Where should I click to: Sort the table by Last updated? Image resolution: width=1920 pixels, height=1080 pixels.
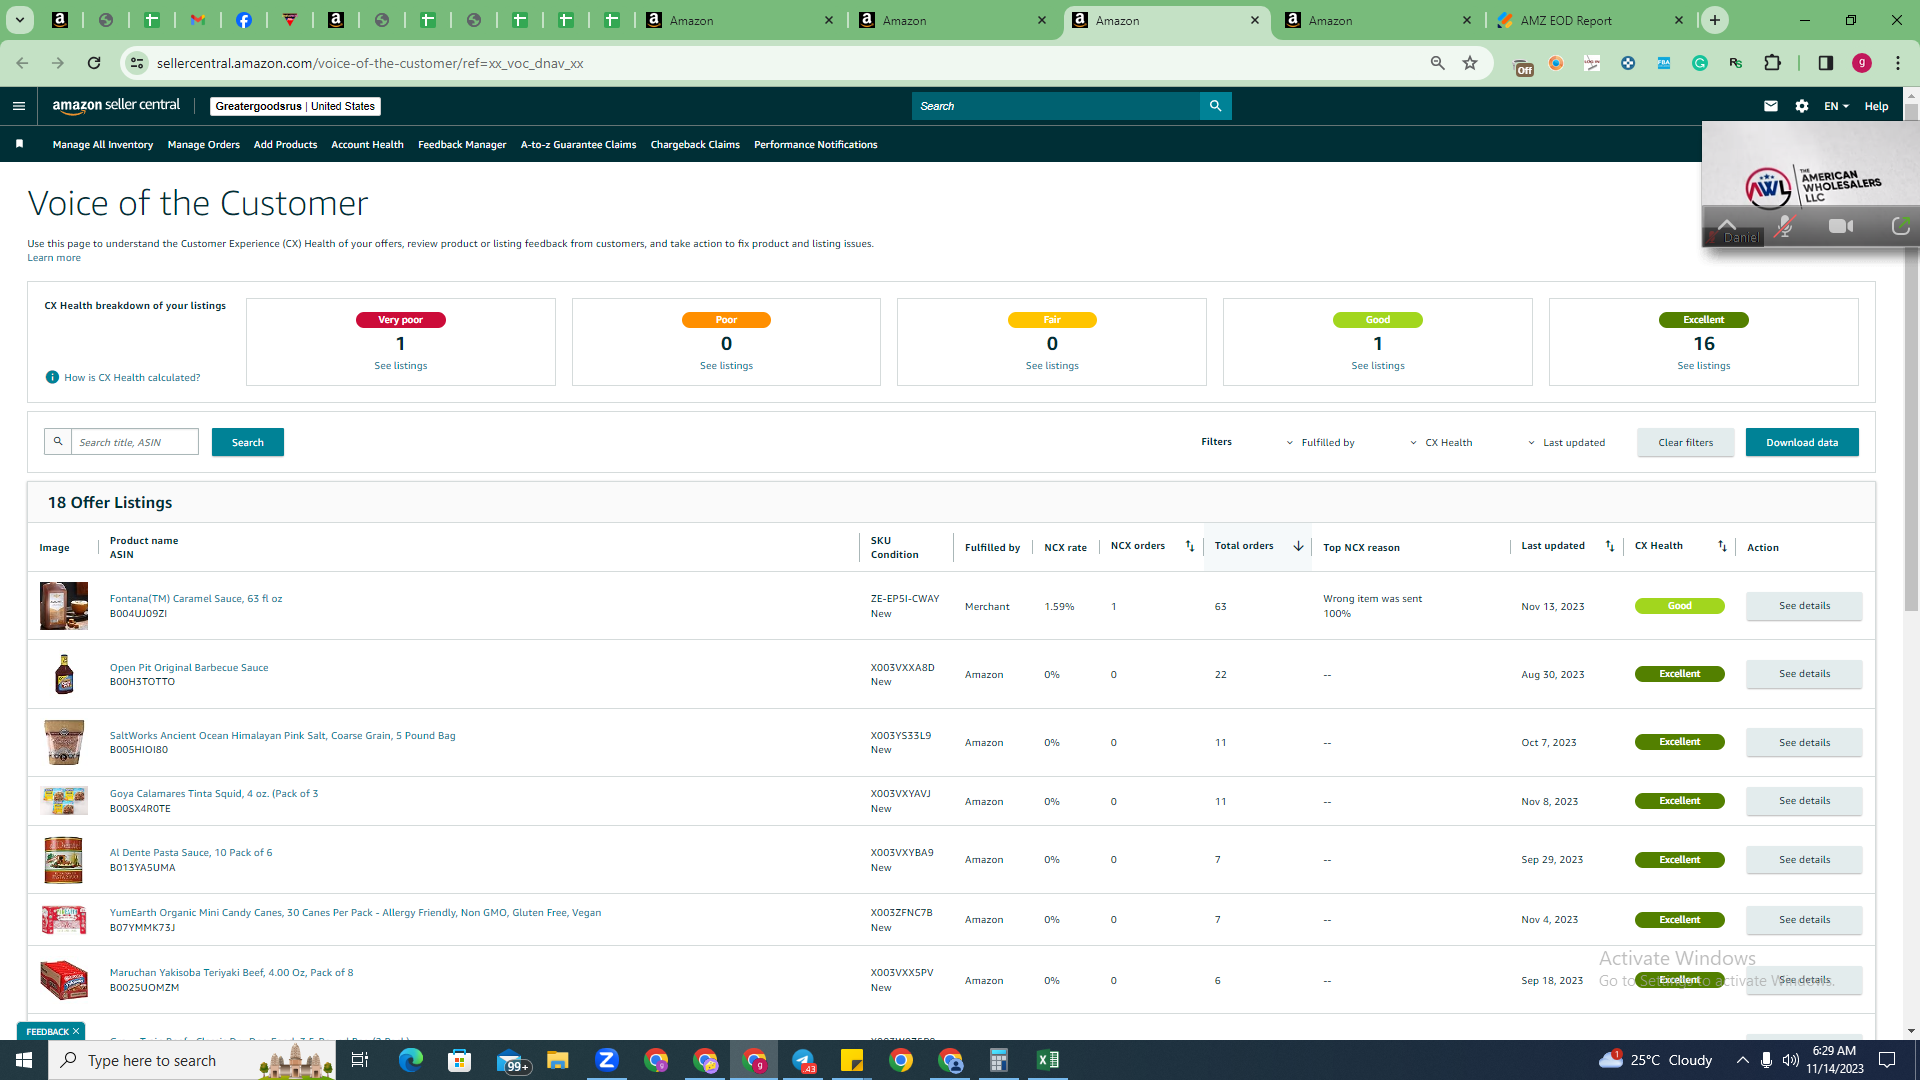pyautogui.click(x=1610, y=546)
